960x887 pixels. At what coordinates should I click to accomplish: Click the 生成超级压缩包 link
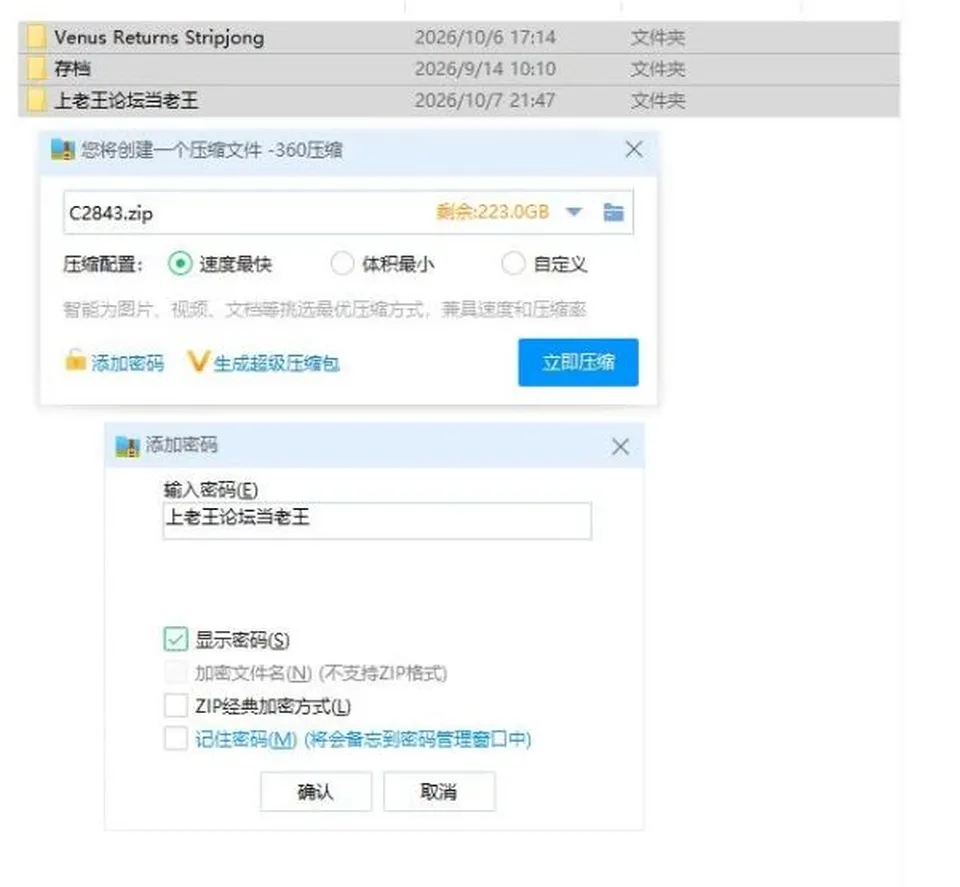click(276, 364)
